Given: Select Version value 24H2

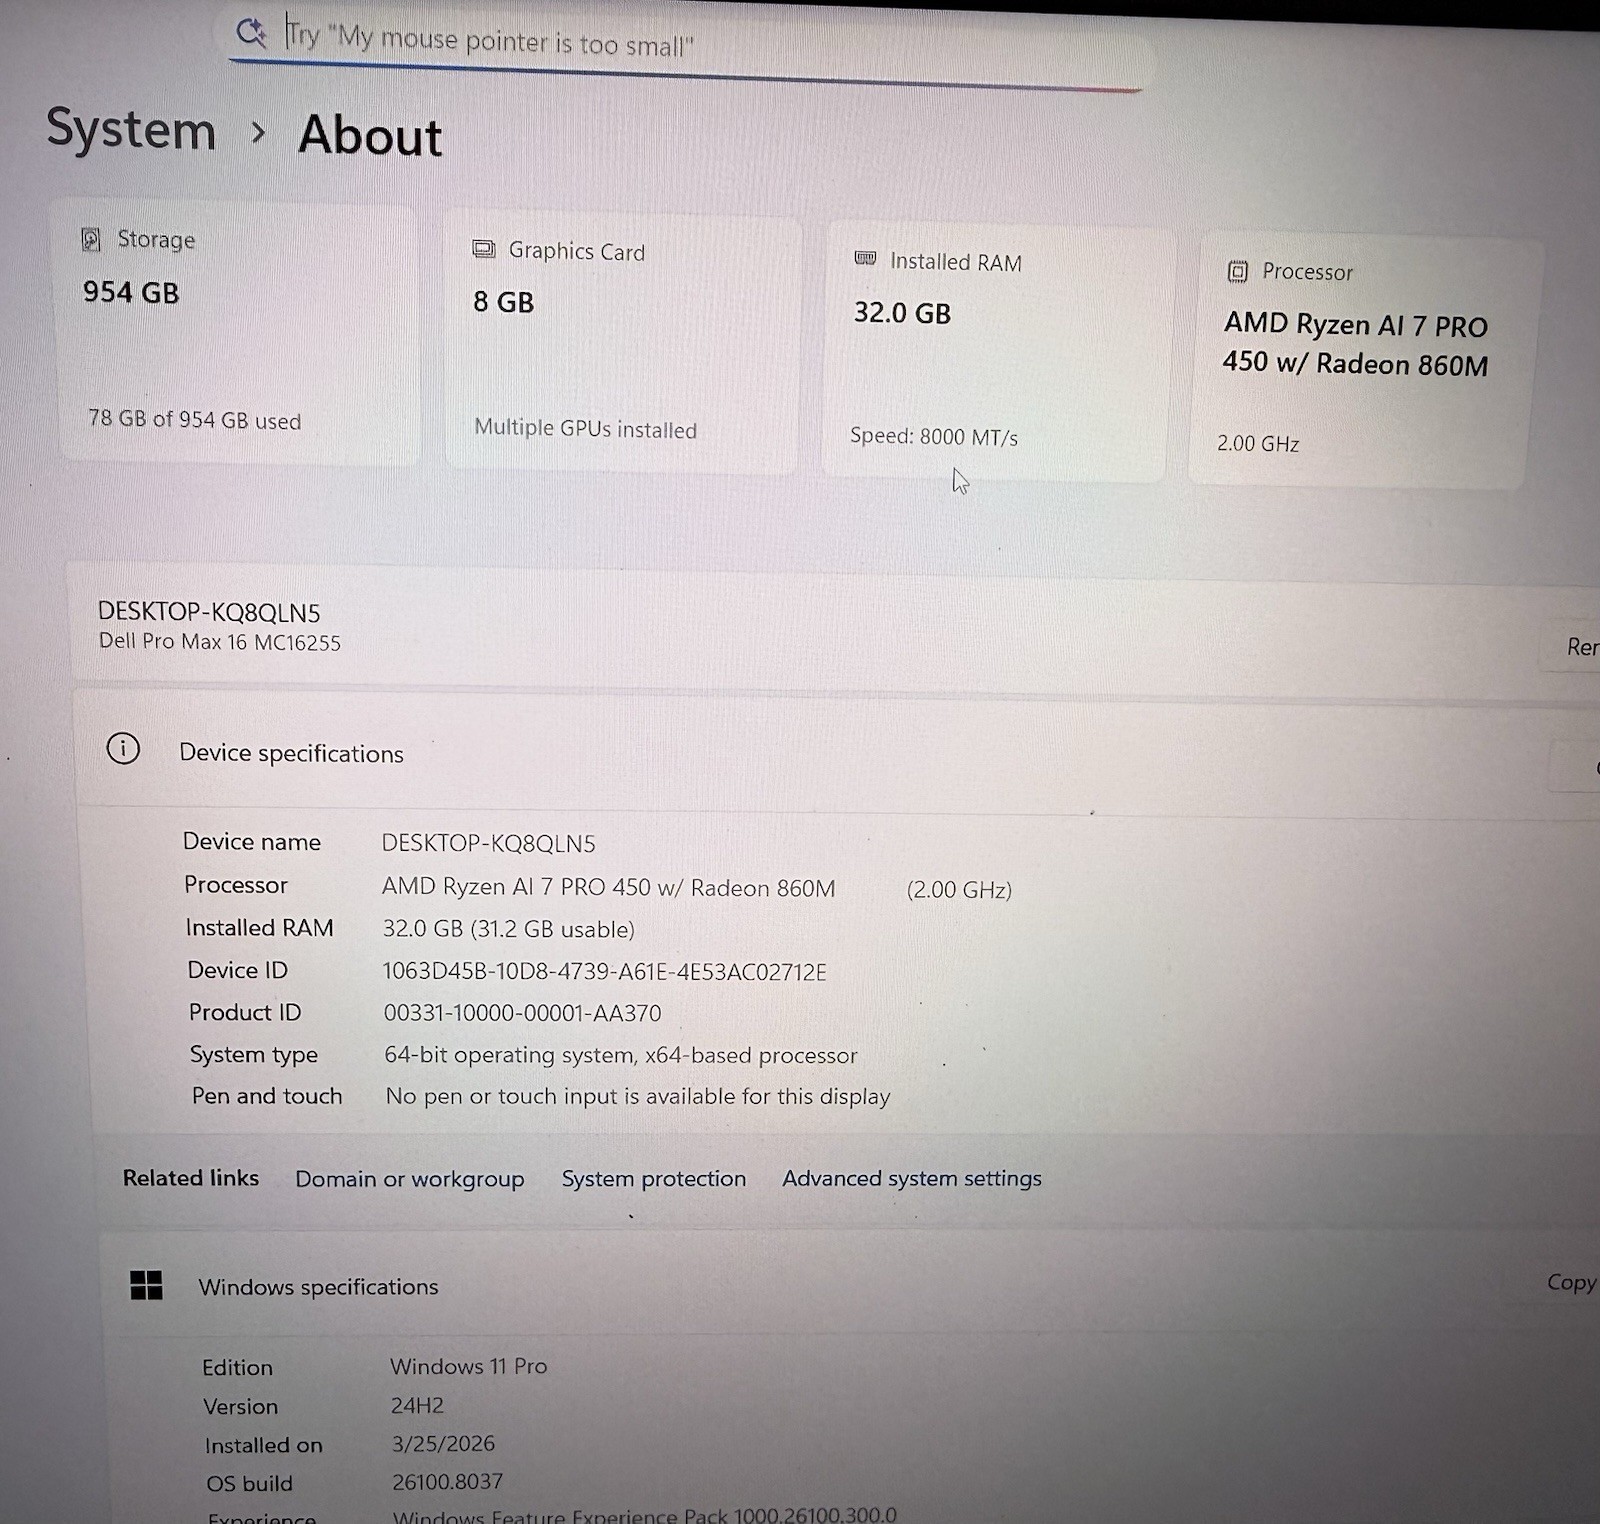Looking at the screenshot, I should tap(417, 1405).
